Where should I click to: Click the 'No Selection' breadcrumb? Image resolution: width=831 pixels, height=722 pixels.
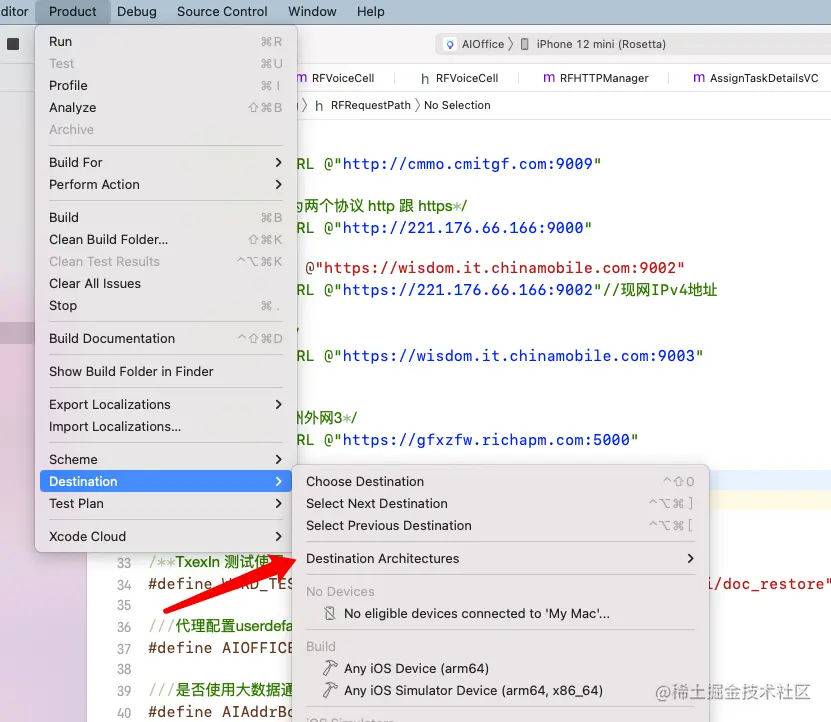pyautogui.click(x=457, y=105)
